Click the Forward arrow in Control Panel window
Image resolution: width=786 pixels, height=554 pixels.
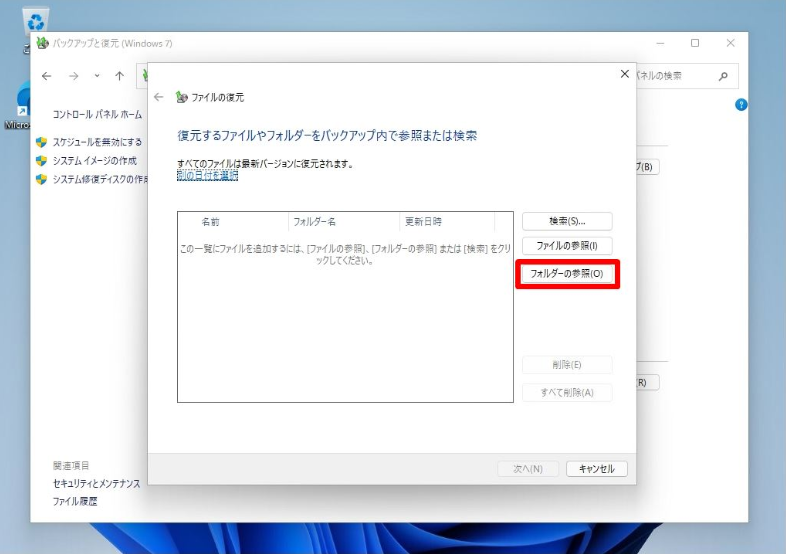click(74, 76)
